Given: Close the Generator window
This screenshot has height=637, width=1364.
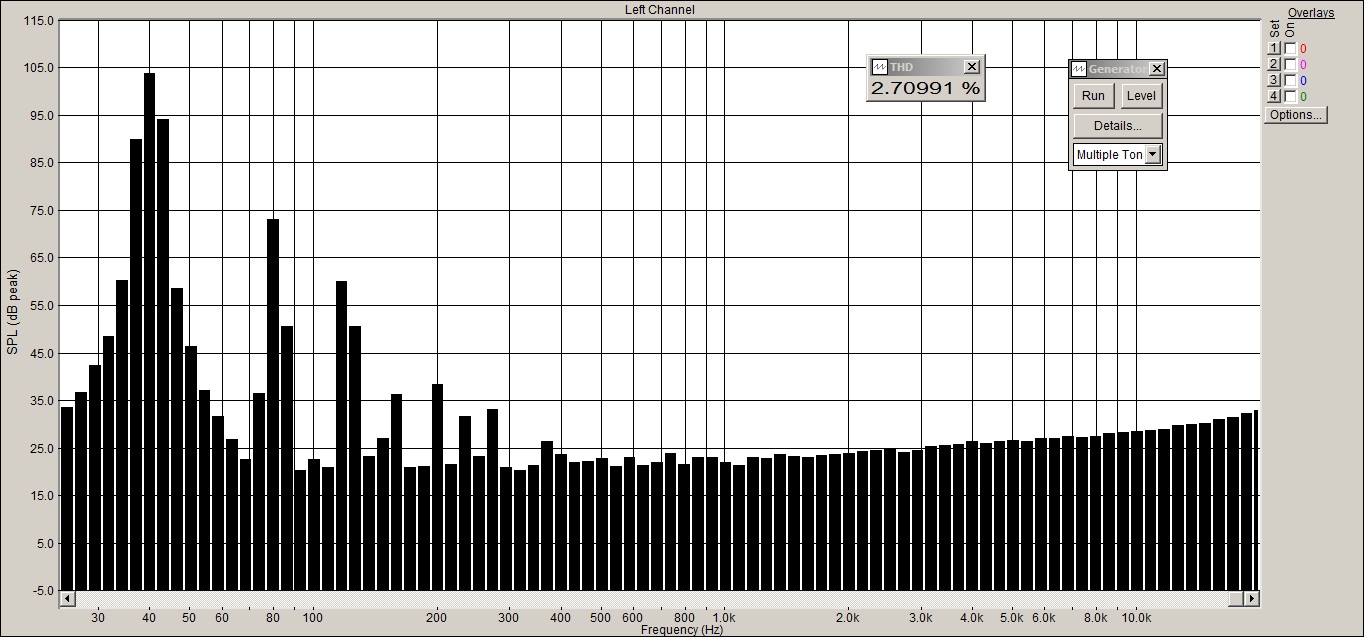Looking at the screenshot, I should 1156,69.
